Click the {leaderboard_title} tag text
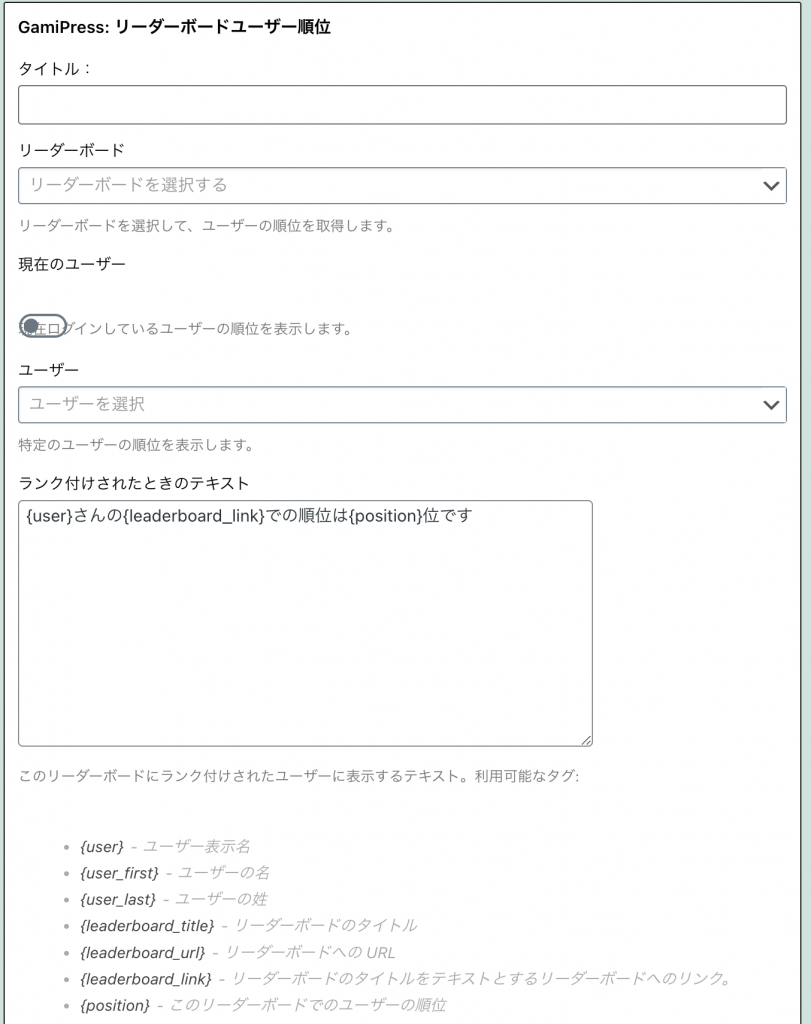The height and width of the screenshot is (1024, 811). [147, 926]
